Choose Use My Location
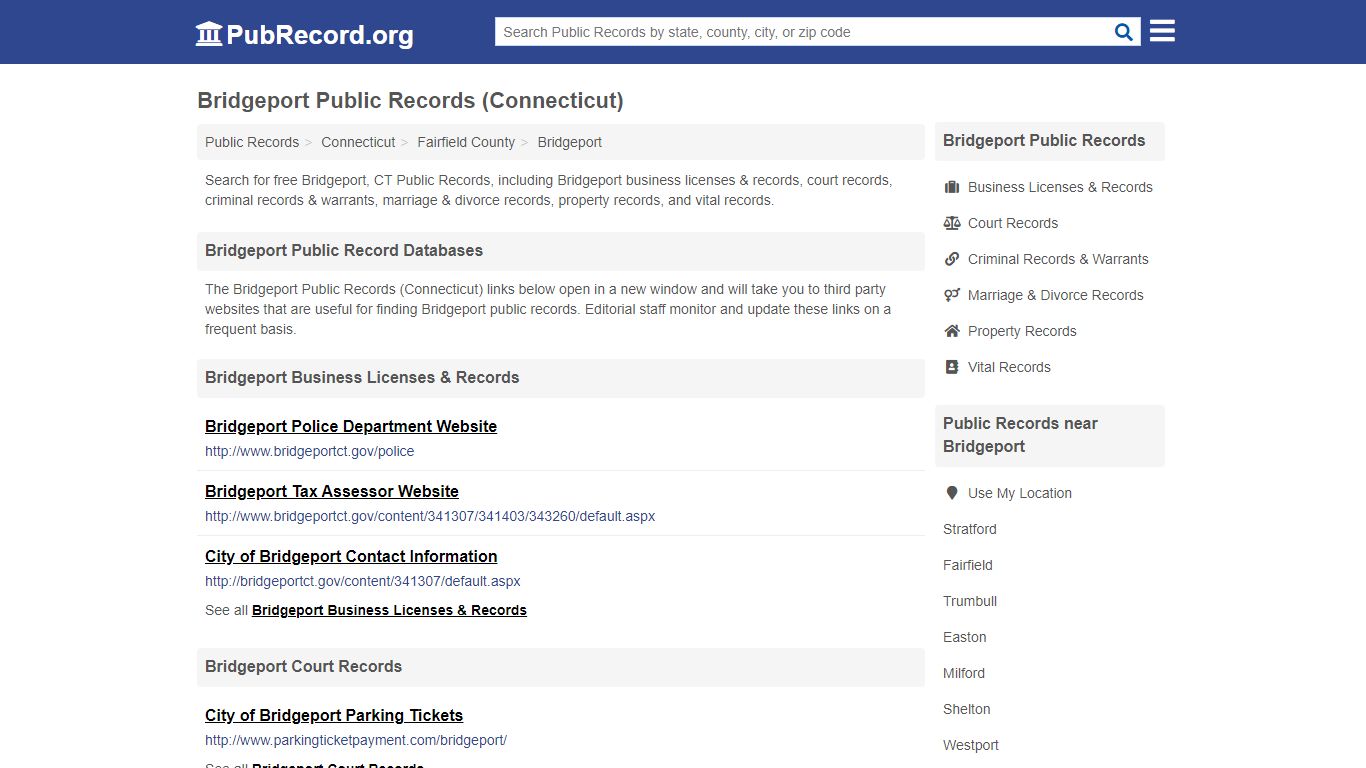Image resolution: width=1366 pixels, height=768 pixels. (1020, 493)
